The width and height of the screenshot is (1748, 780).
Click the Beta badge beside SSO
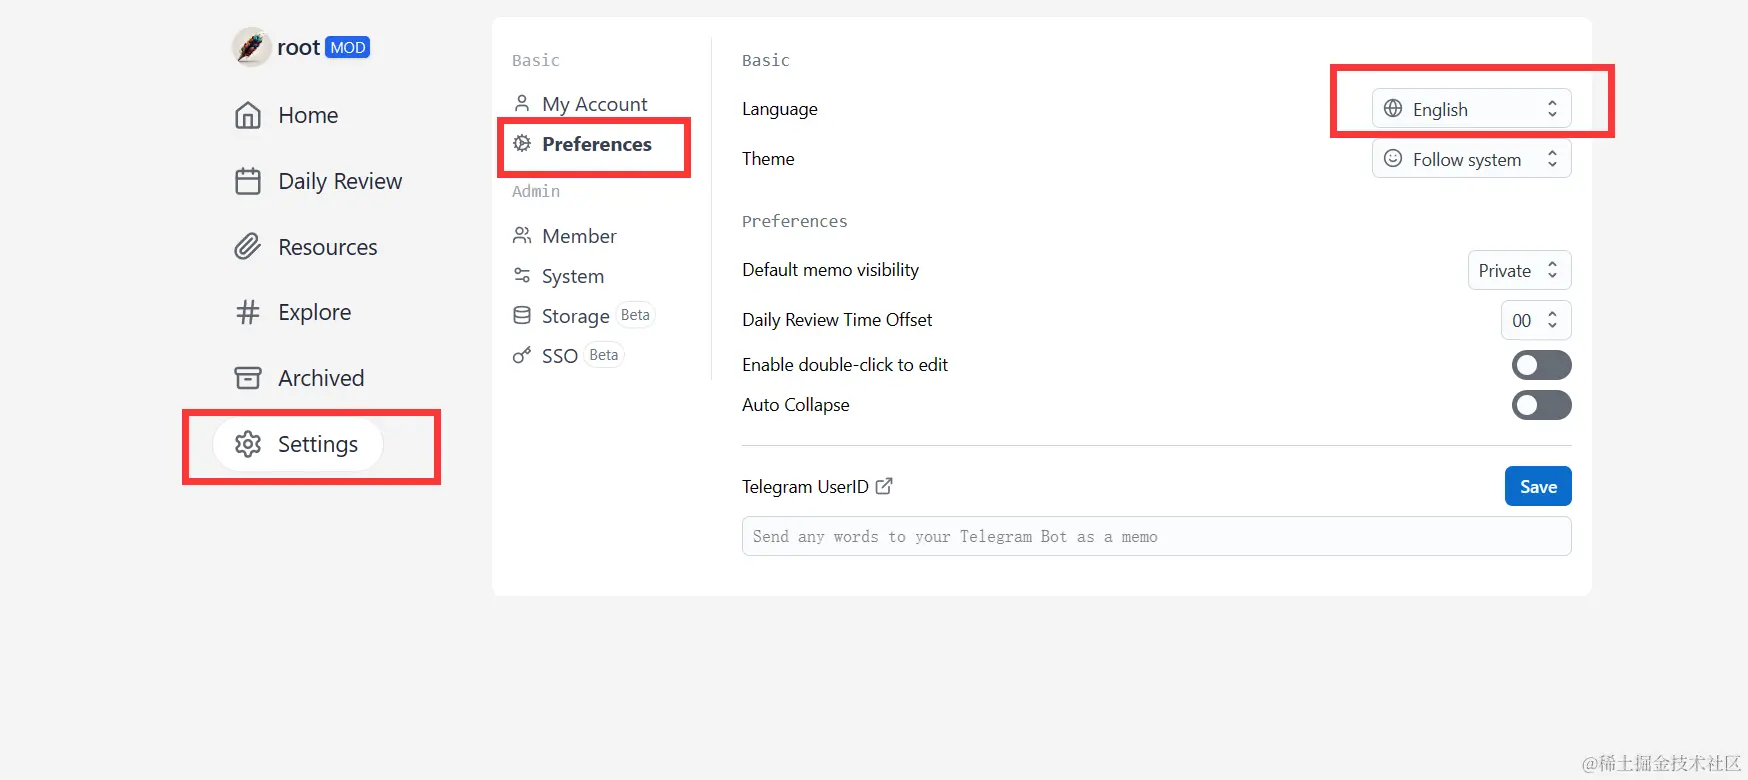pos(604,355)
